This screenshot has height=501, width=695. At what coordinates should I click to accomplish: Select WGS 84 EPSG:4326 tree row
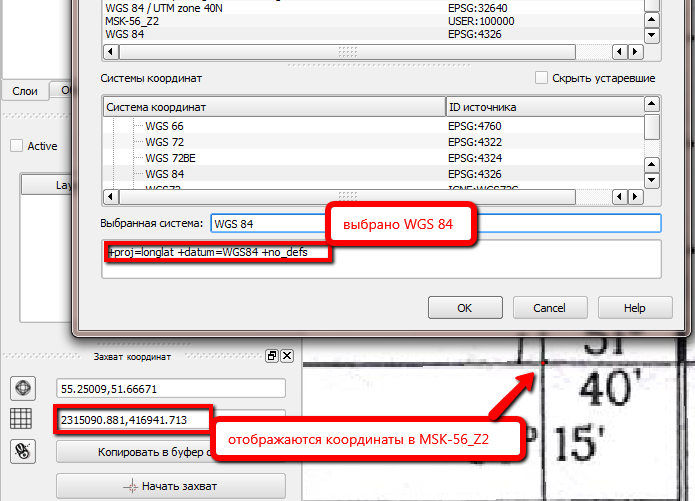point(373,174)
